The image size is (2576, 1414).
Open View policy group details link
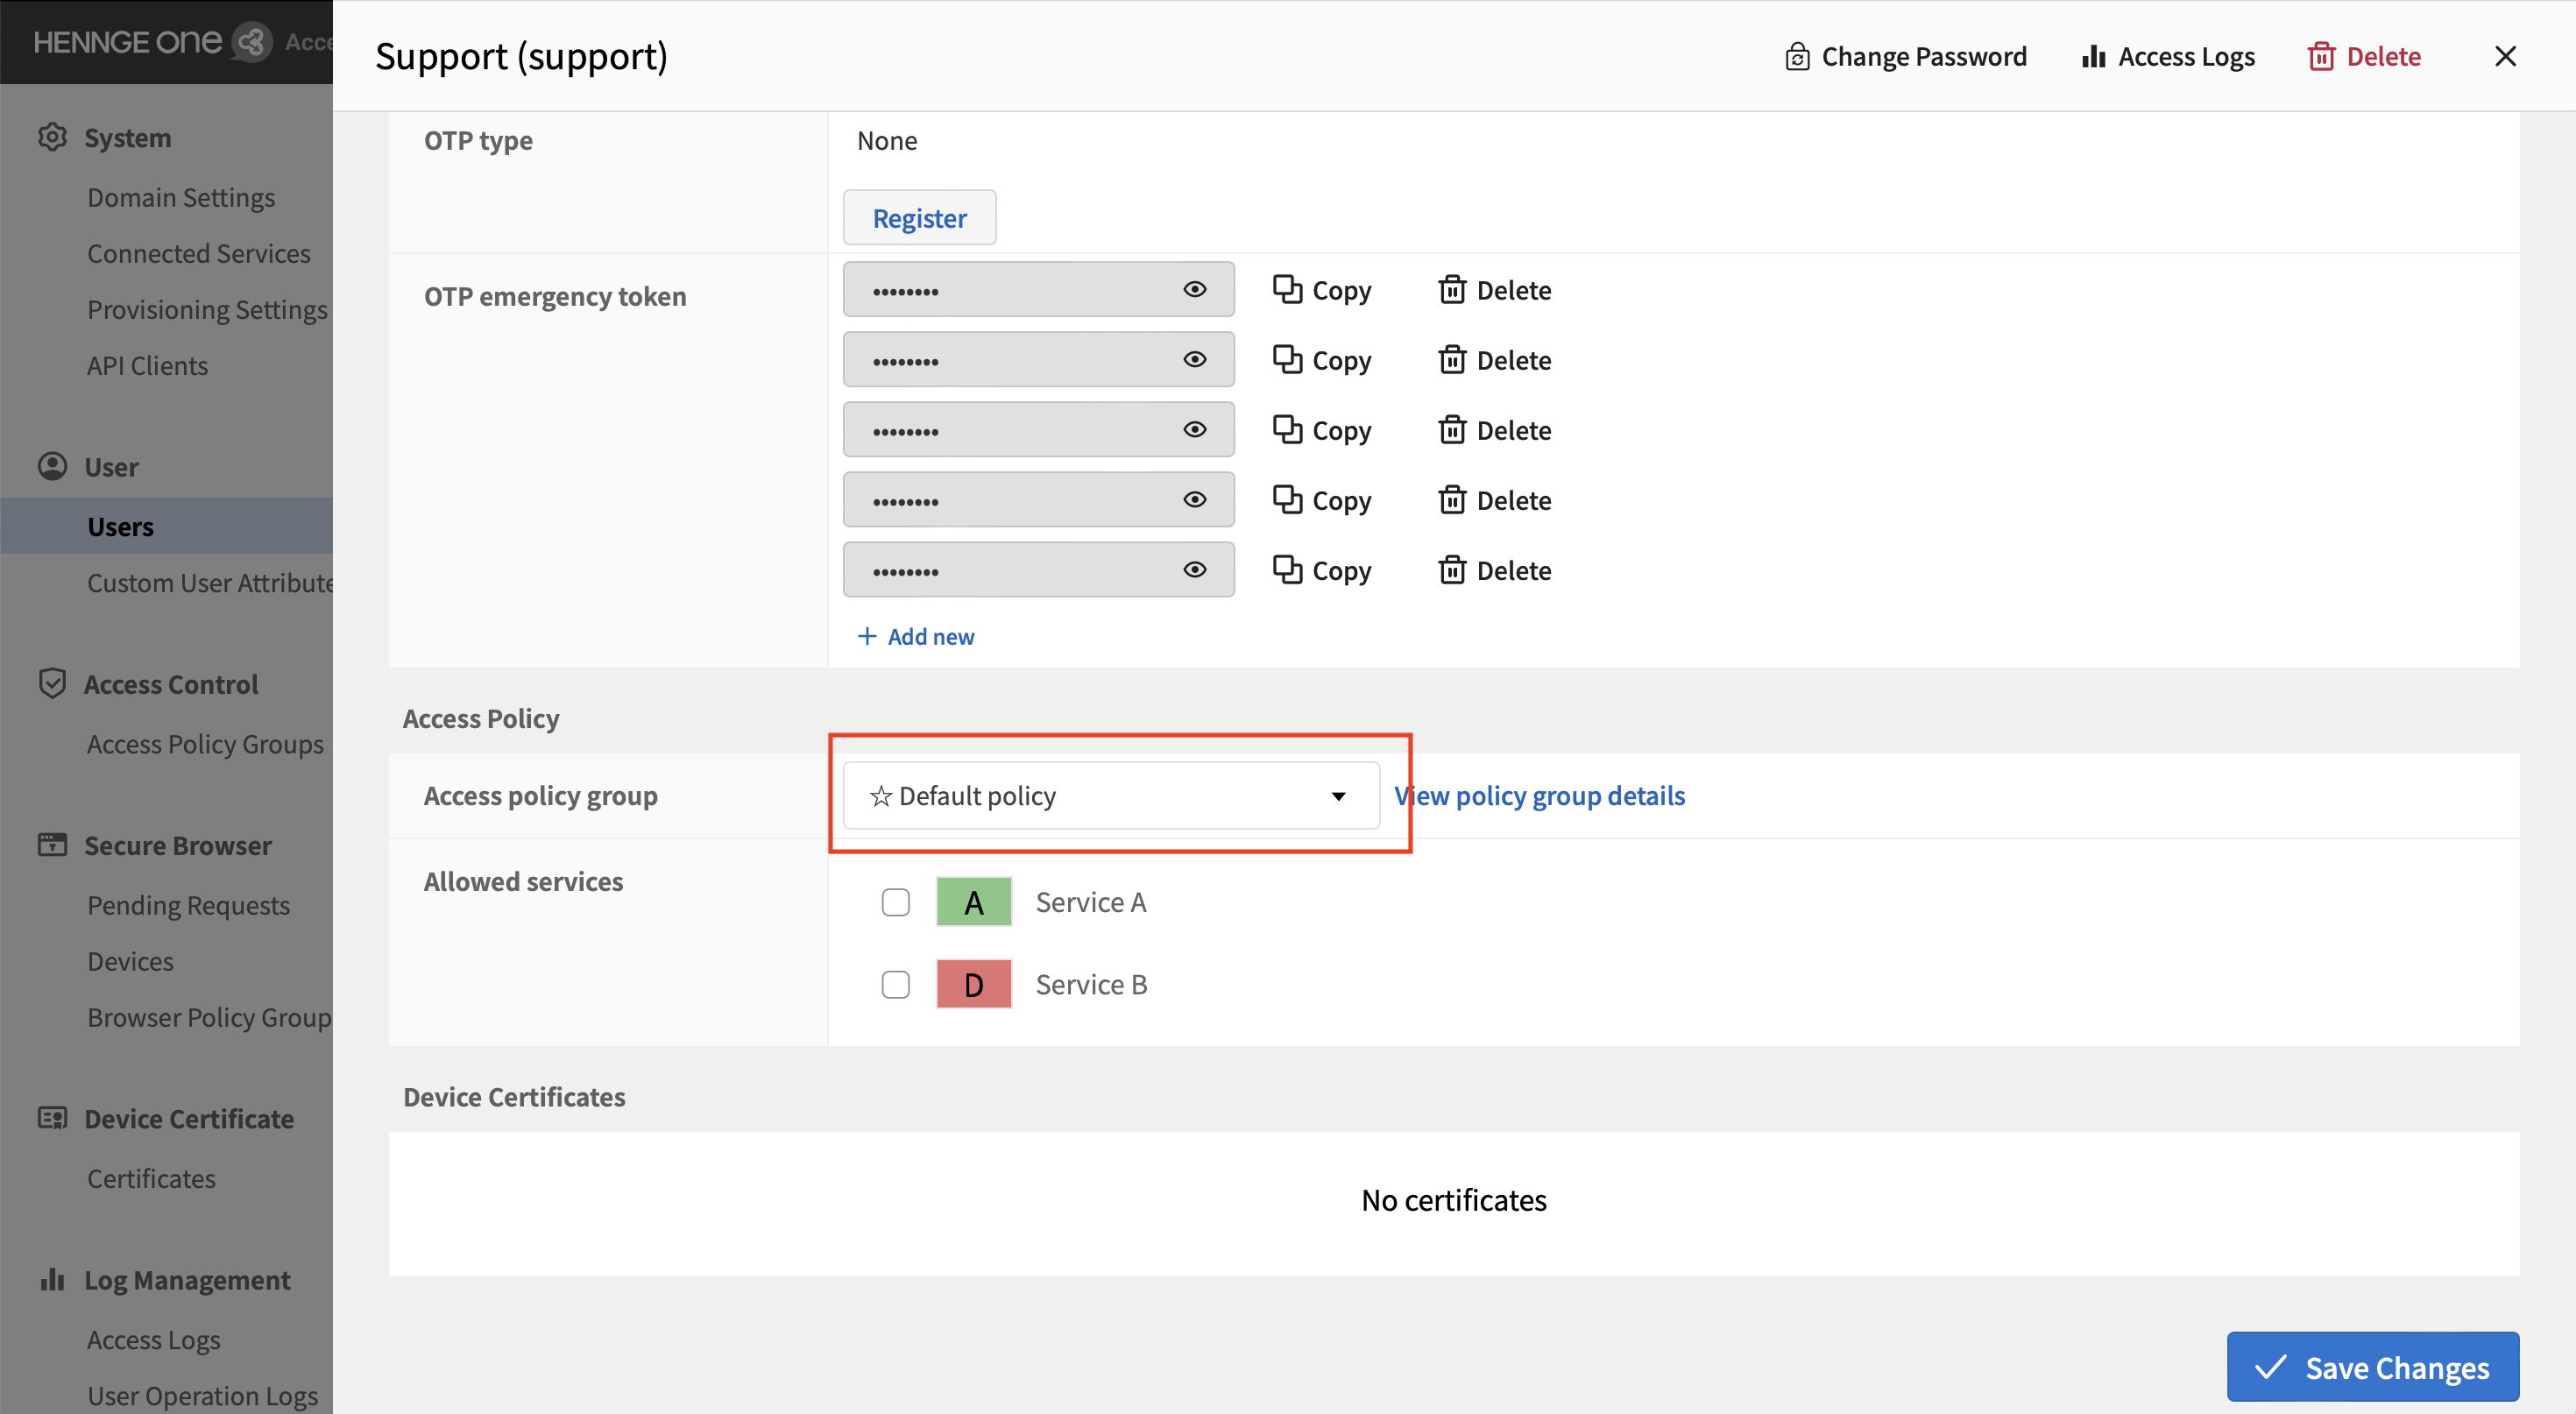(x=1540, y=795)
